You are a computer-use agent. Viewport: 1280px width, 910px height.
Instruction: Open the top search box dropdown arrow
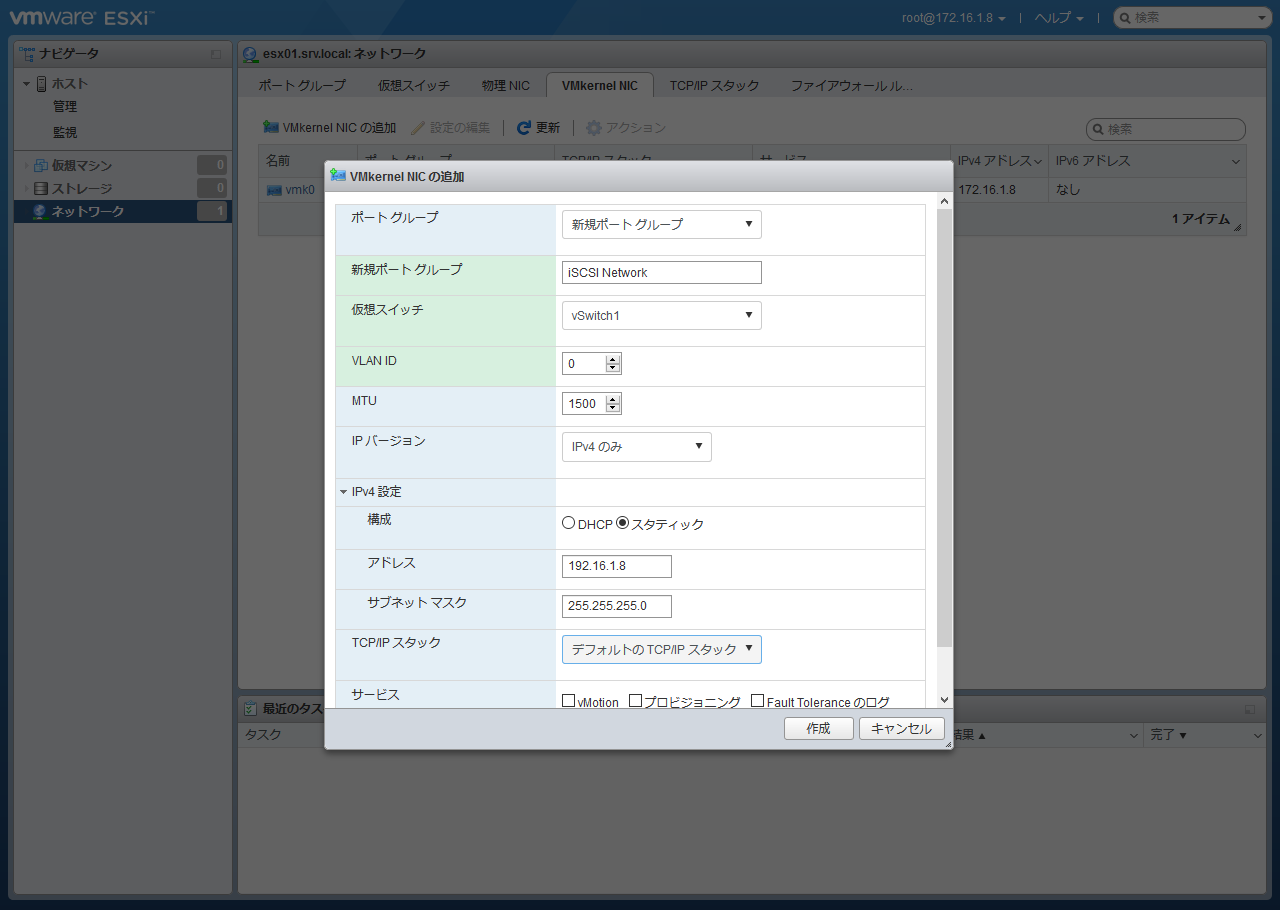coord(1261,18)
